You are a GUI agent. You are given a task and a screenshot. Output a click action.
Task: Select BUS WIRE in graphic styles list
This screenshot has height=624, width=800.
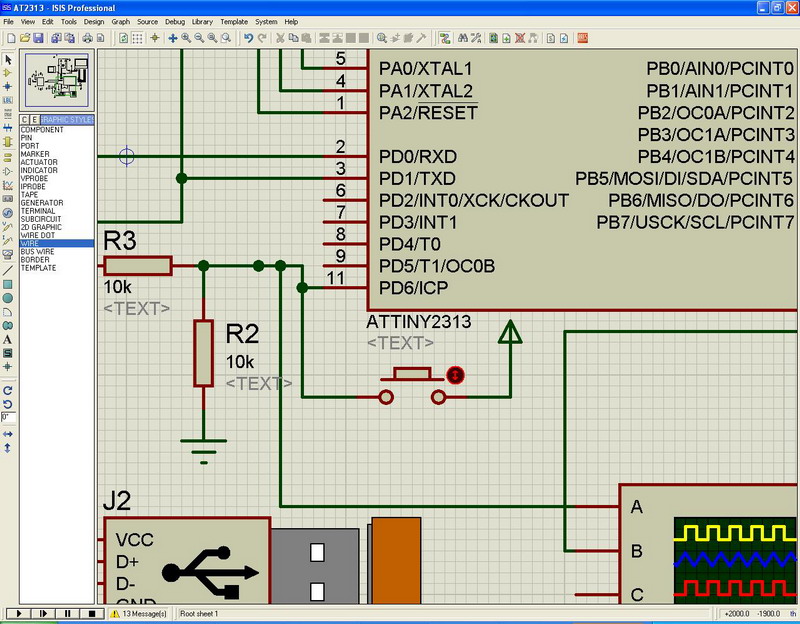click(x=37, y=251)
